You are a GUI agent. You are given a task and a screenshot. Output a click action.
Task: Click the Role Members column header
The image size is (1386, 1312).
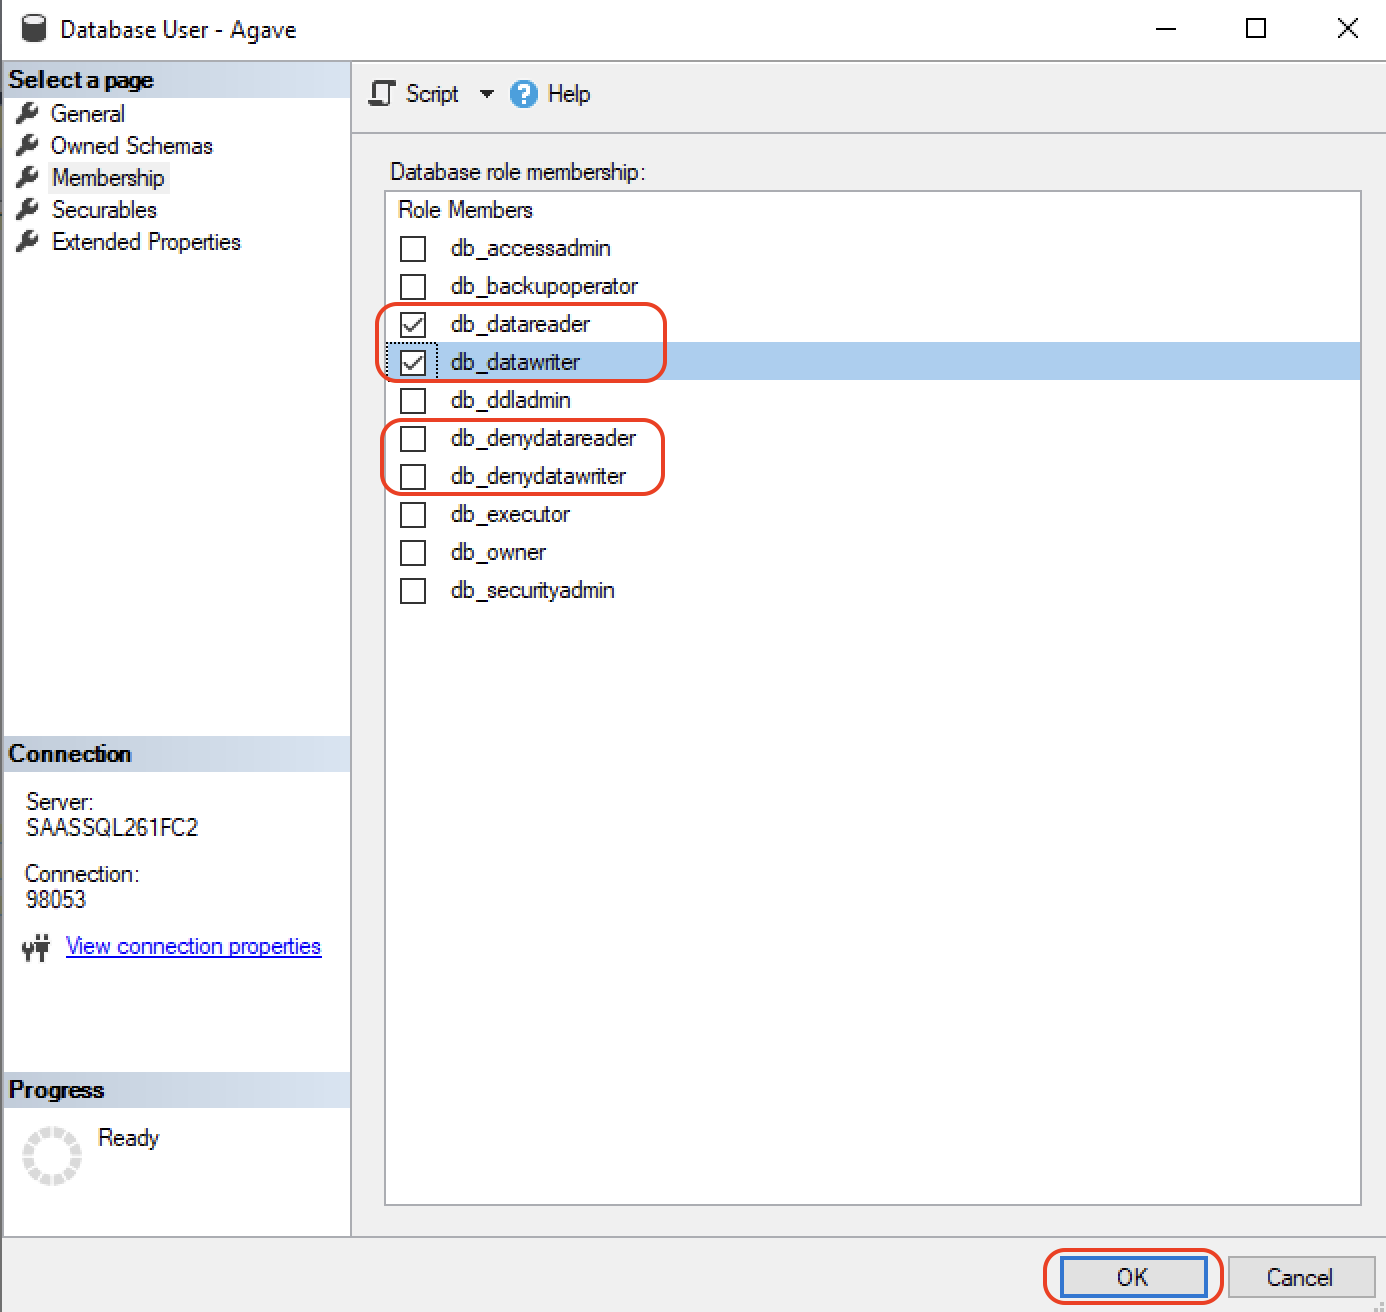(x=466, y=210)
